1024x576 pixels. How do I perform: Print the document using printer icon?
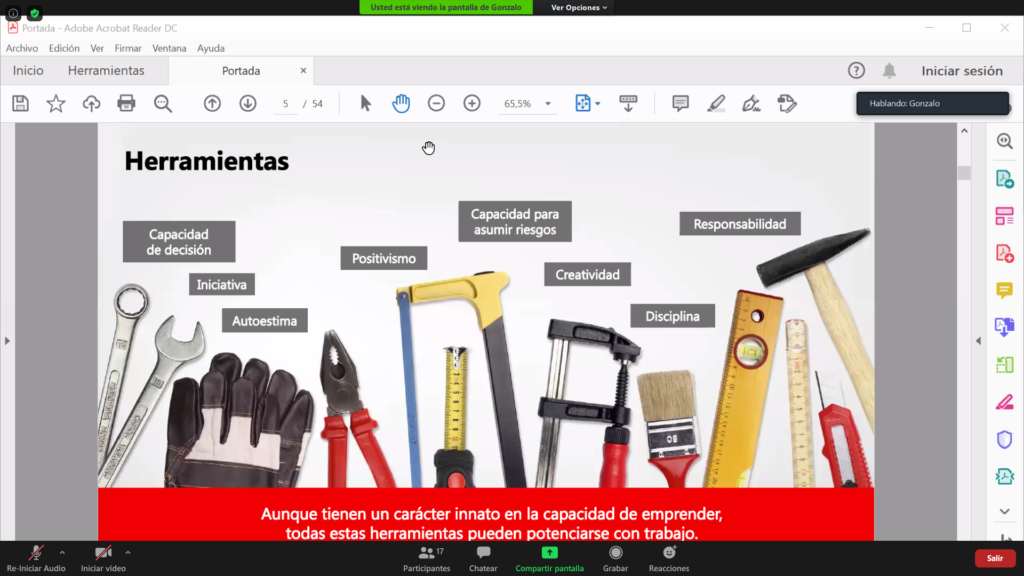(126, 103)
